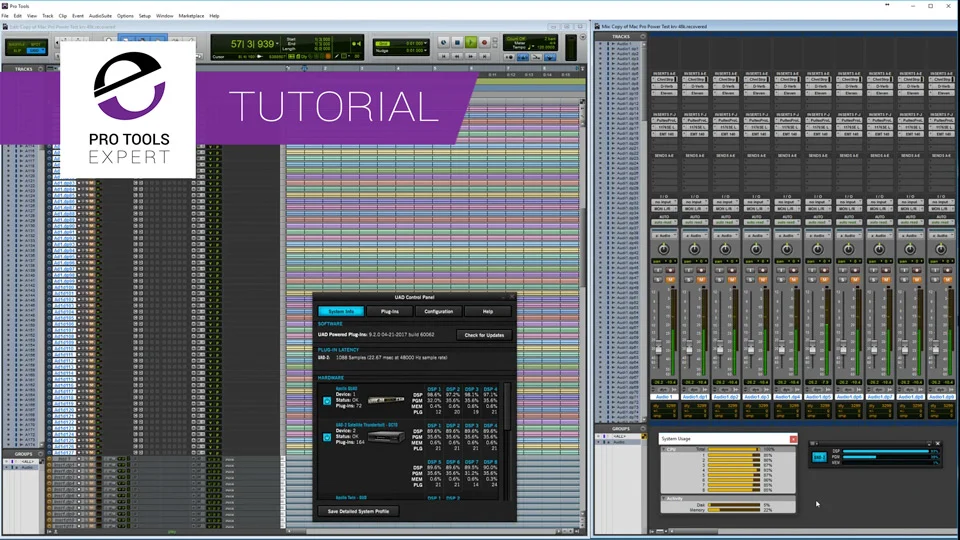The height and width of the screenshot is (540, 960).
Task: Click the Return to Zero transport button
Action: click(443, 56)
